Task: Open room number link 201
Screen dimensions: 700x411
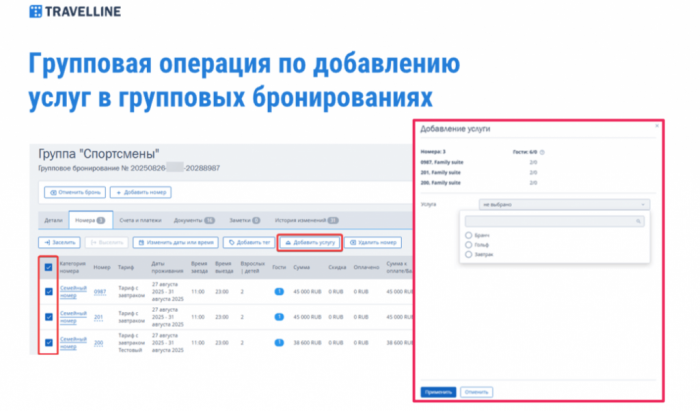Action: coord(98,317)
